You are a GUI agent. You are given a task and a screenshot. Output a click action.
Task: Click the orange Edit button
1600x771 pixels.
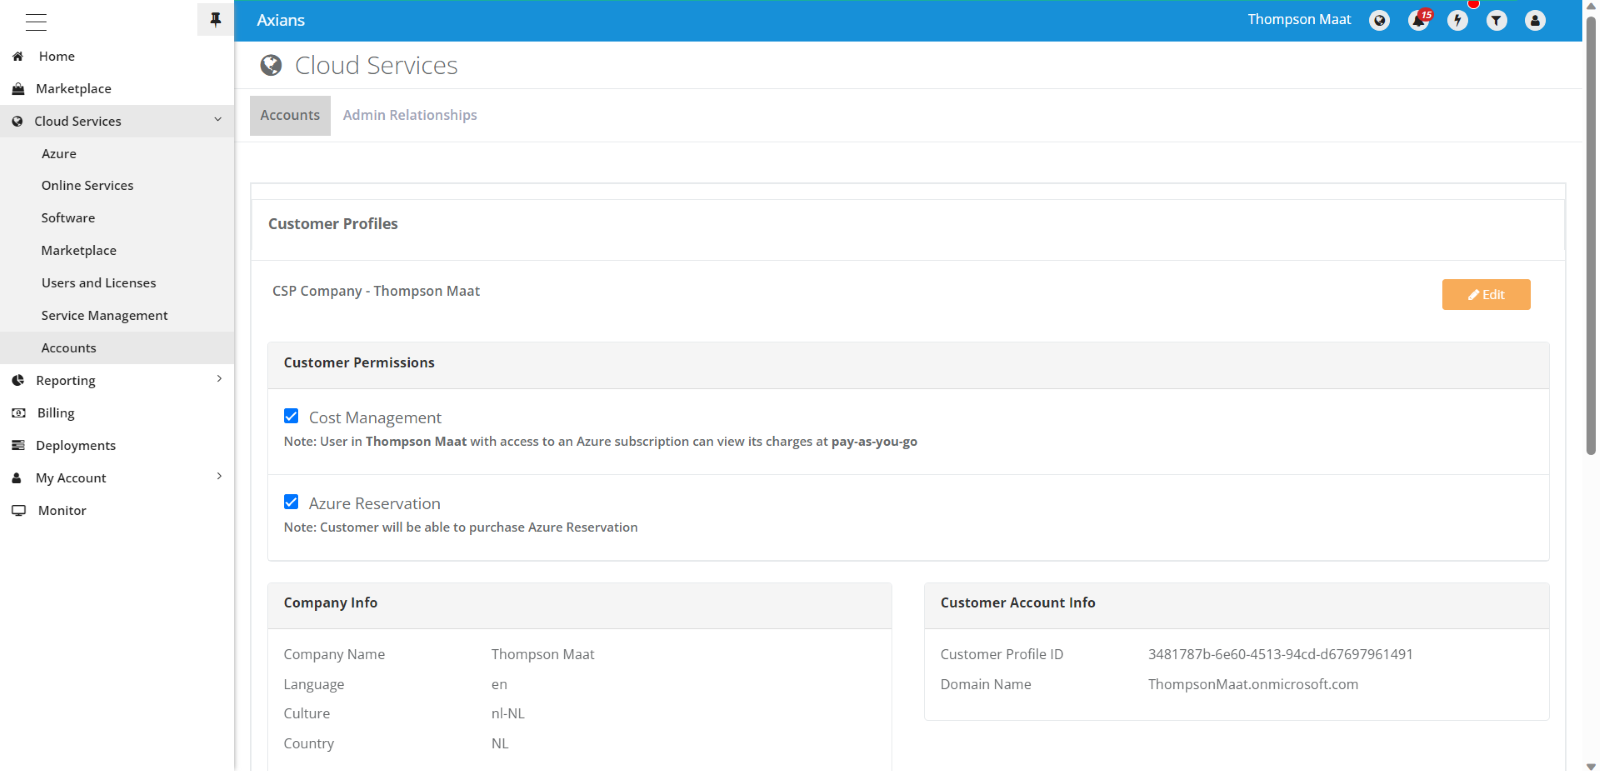pos(1485,294)
